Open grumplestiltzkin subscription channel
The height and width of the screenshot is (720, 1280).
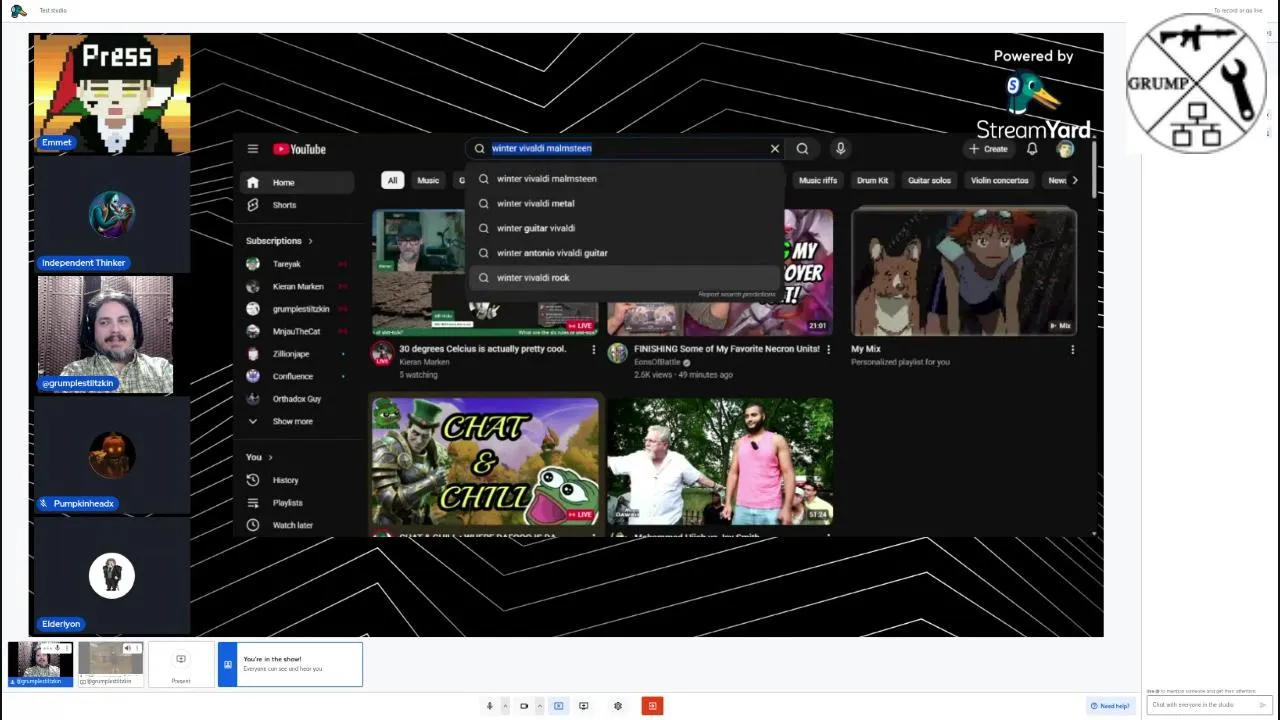tap(297, 309)
